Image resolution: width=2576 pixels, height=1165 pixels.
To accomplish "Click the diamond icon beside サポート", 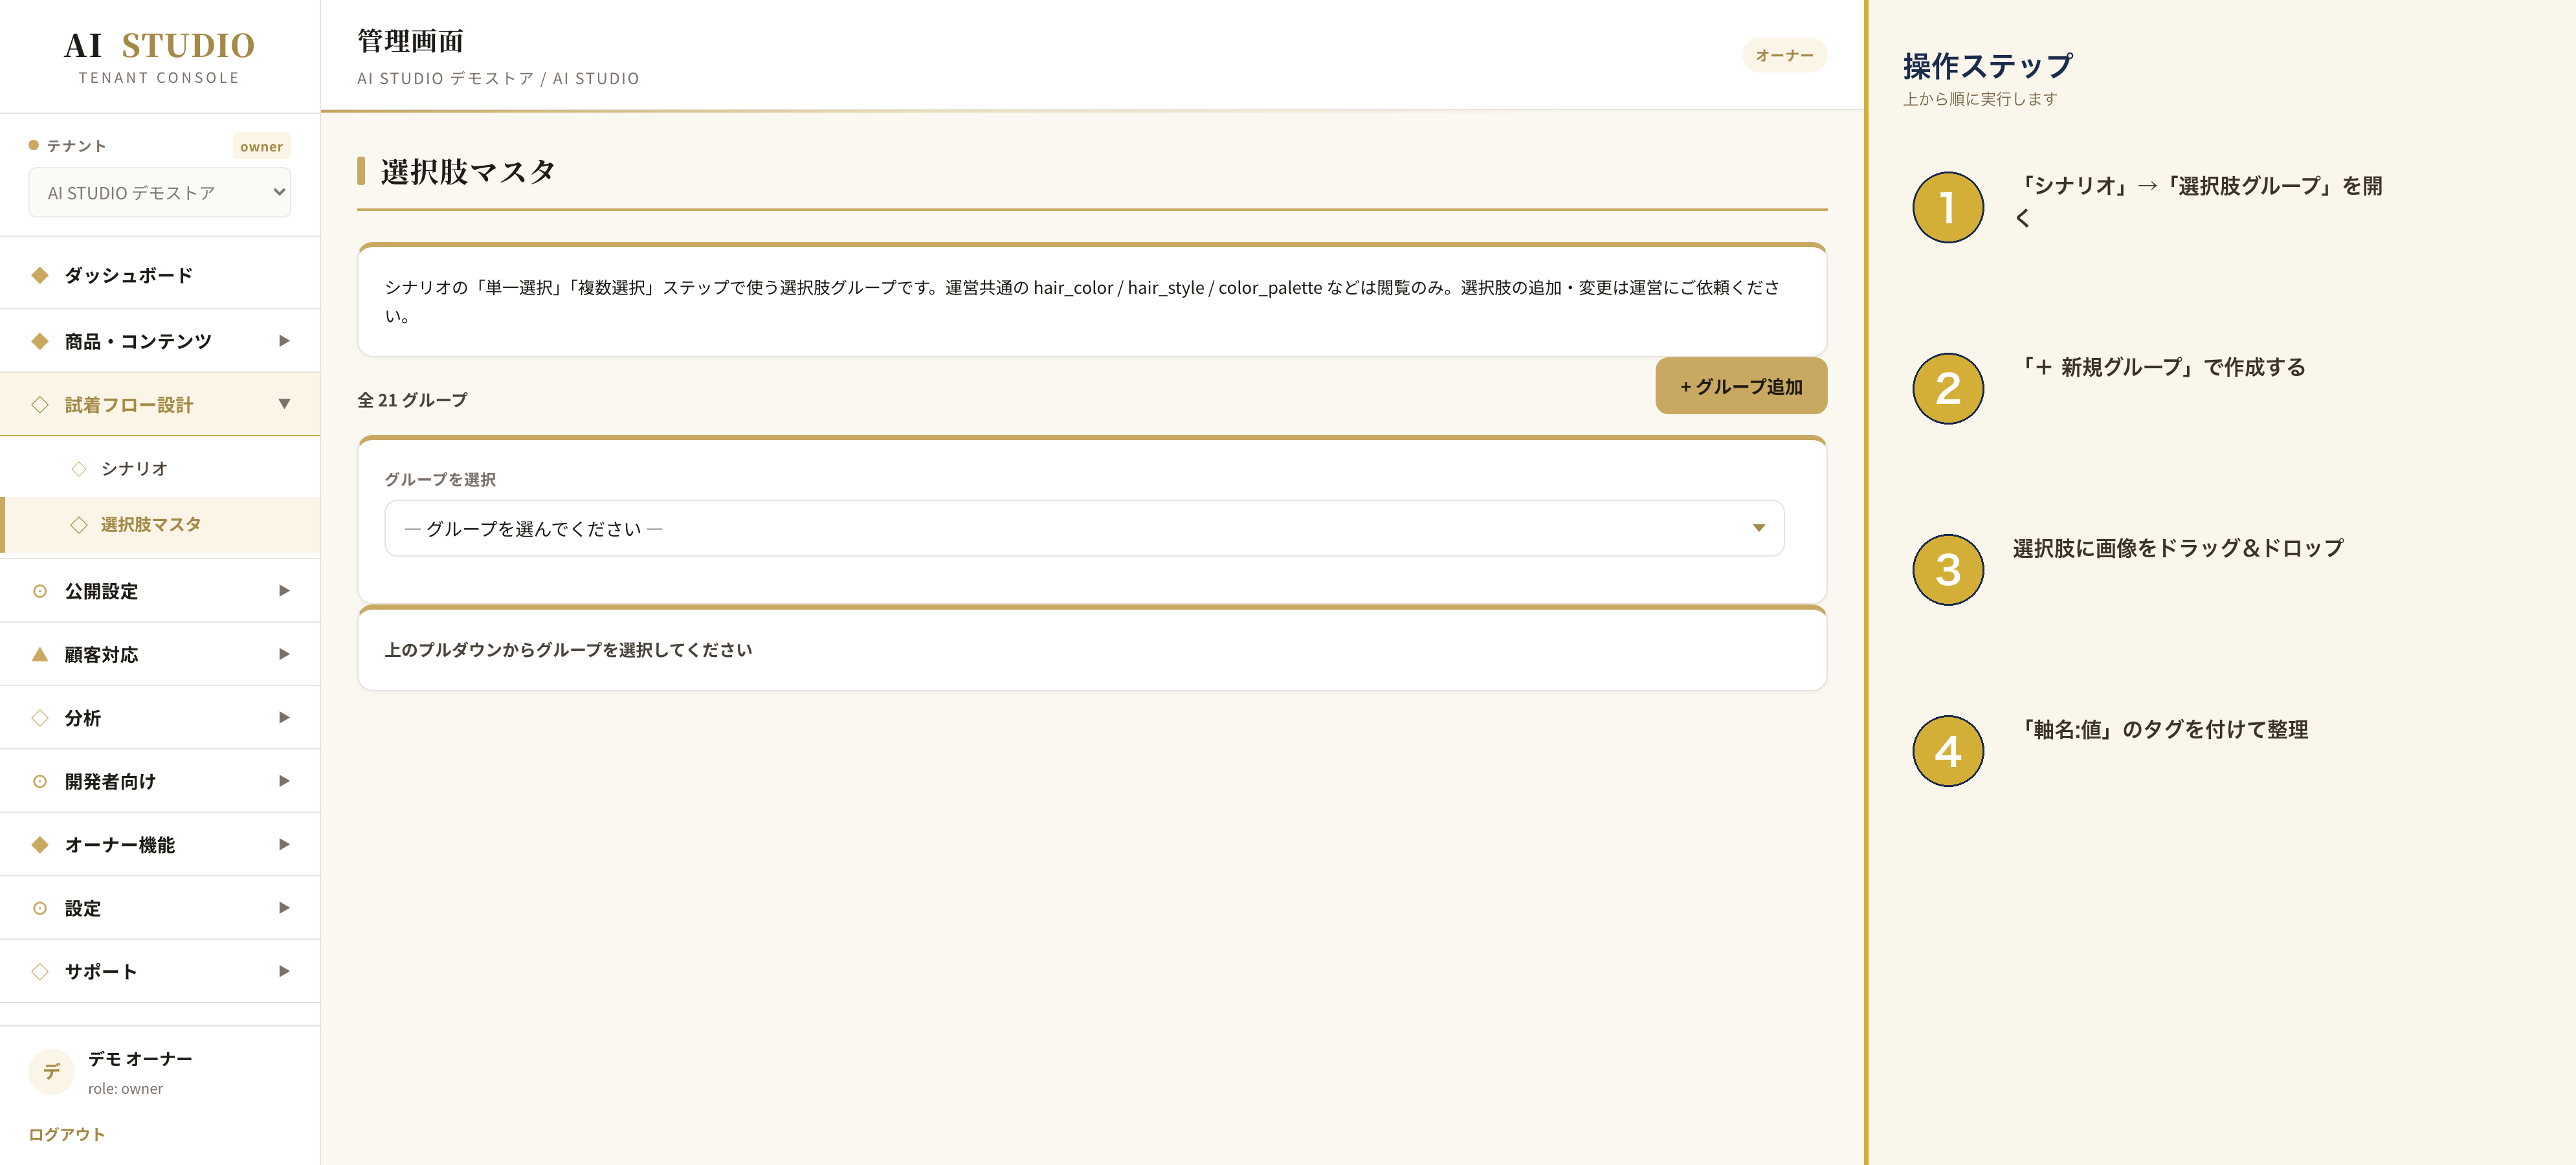I will click(40, 971).
